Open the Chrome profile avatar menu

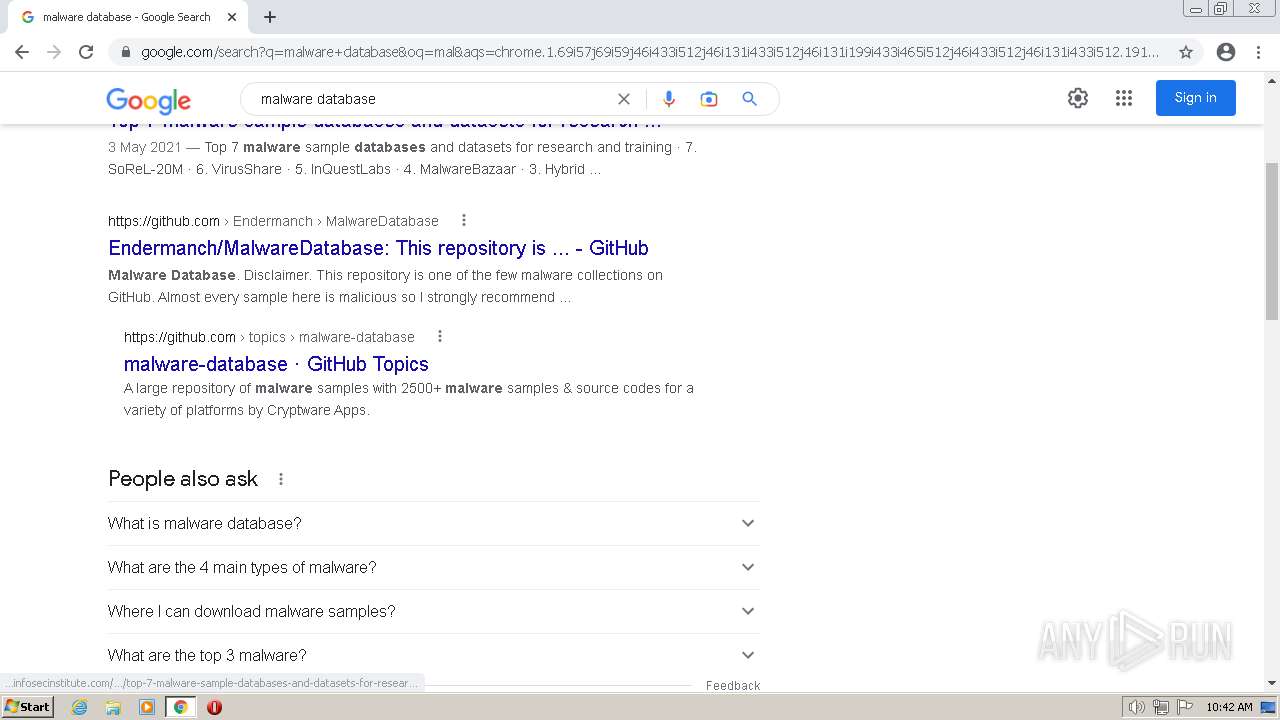[x=1226, y=52]
